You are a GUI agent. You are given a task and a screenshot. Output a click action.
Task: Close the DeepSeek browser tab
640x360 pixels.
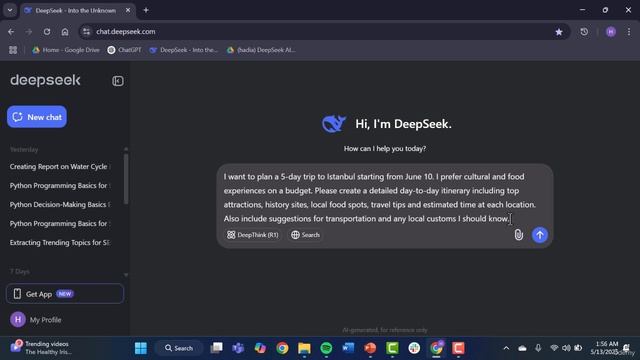pyautogui.click(x=128, y=10)
